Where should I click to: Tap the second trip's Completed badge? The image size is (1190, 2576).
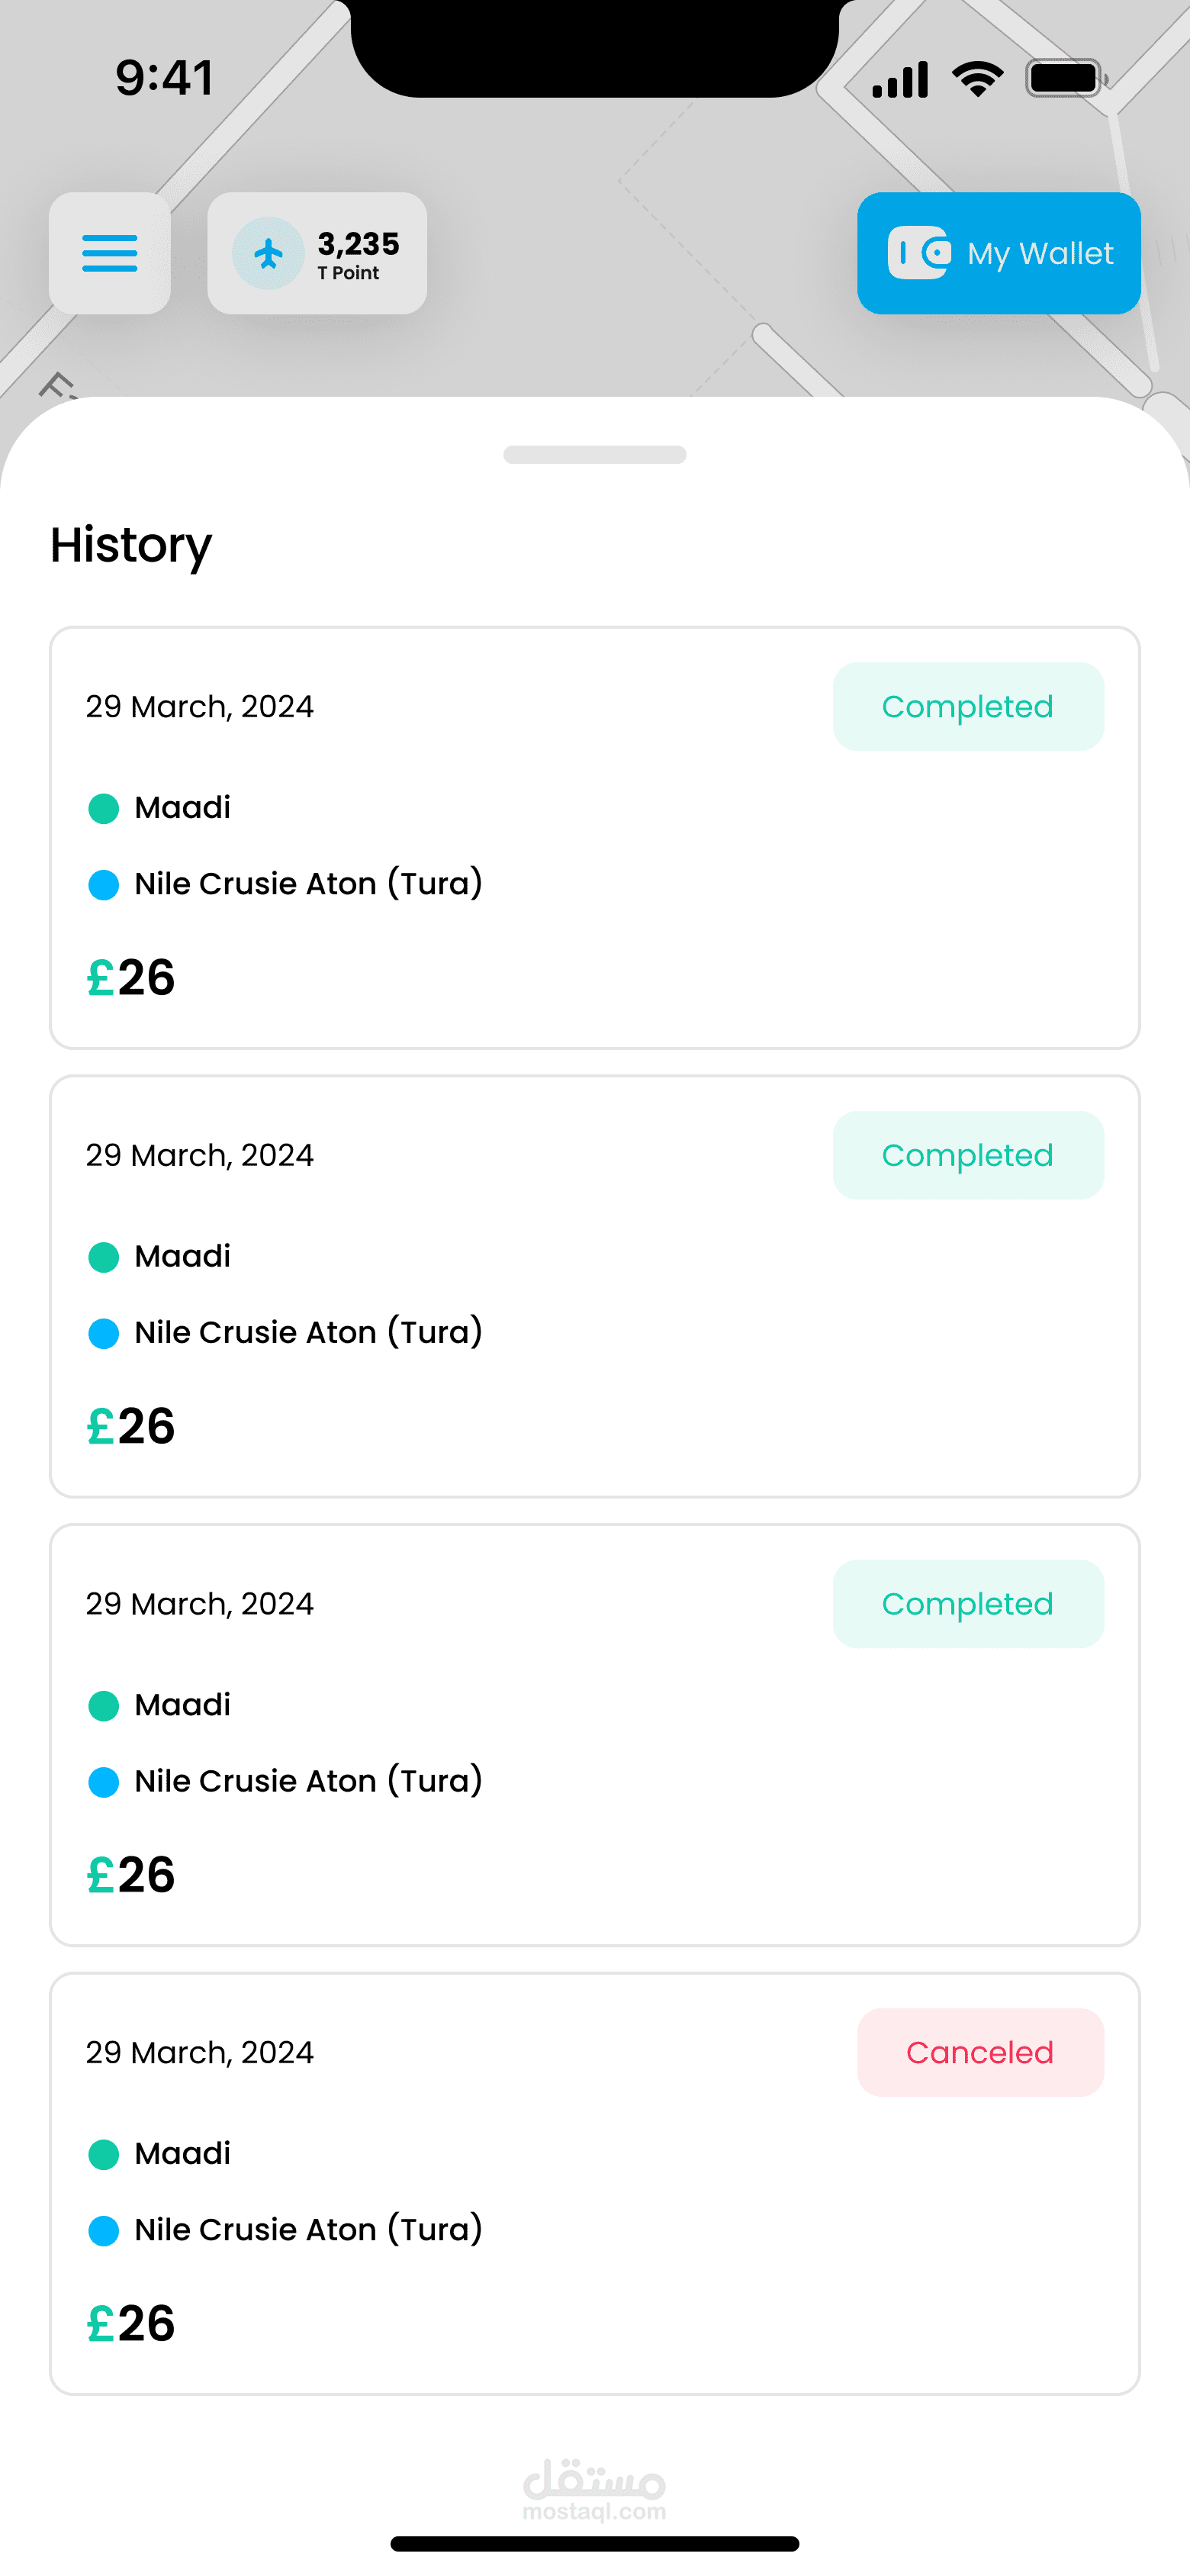[967, 1155]
